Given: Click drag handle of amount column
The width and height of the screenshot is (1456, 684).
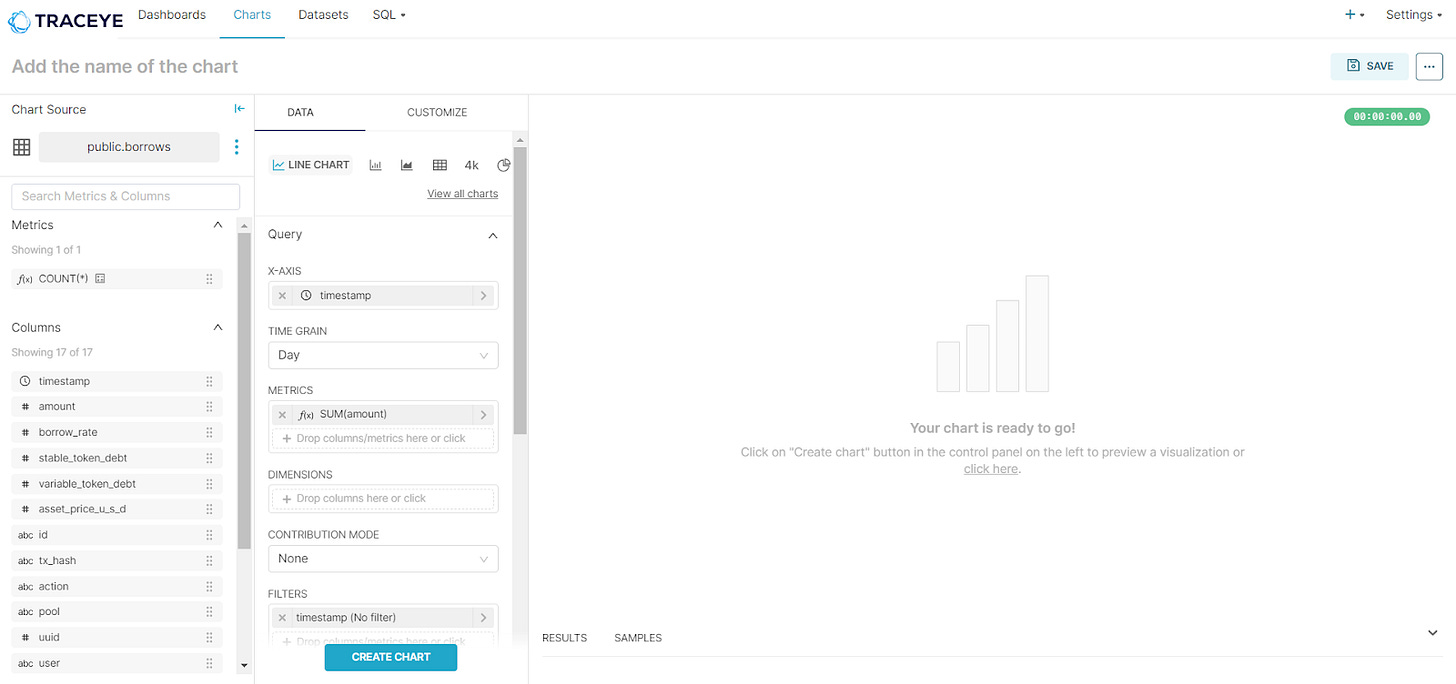Looking at the screenshot, I should [209, 407].
